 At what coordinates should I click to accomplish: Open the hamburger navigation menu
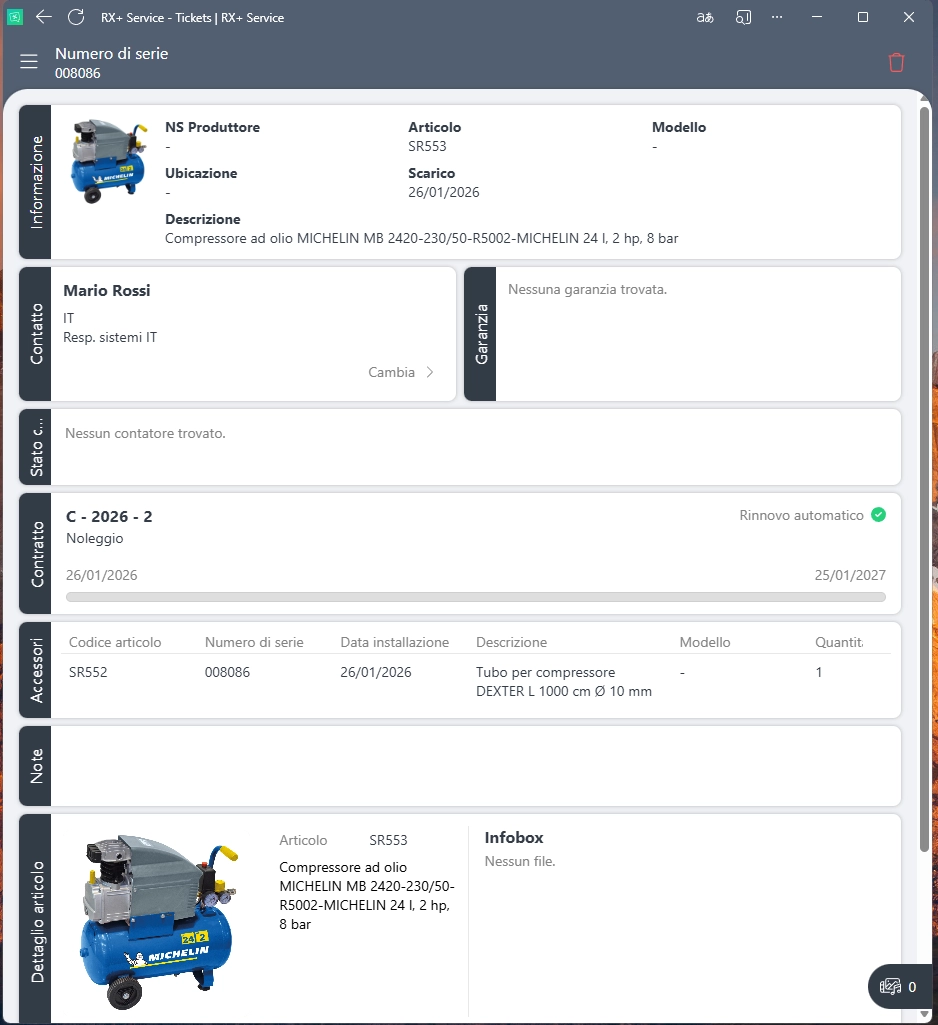29,62
